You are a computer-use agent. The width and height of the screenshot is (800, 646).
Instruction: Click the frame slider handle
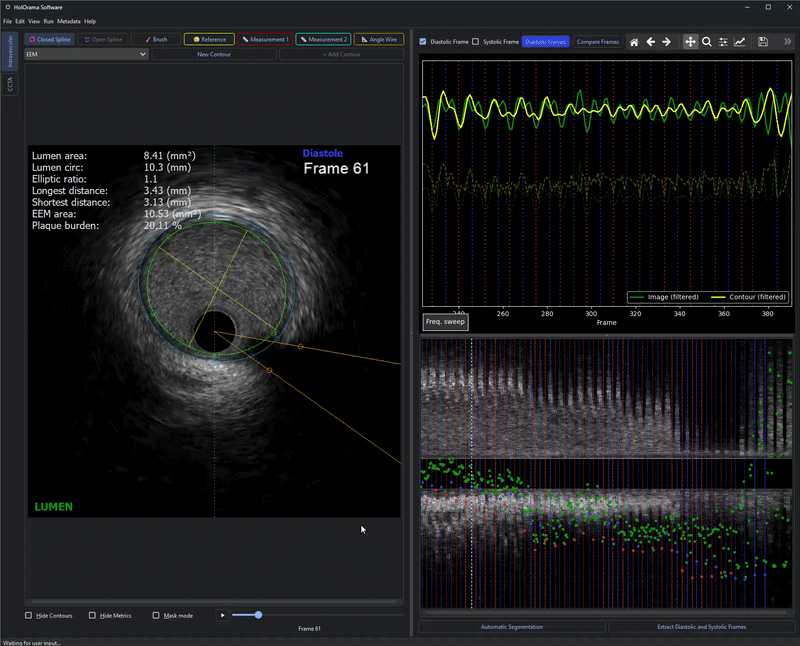(258, 615)
